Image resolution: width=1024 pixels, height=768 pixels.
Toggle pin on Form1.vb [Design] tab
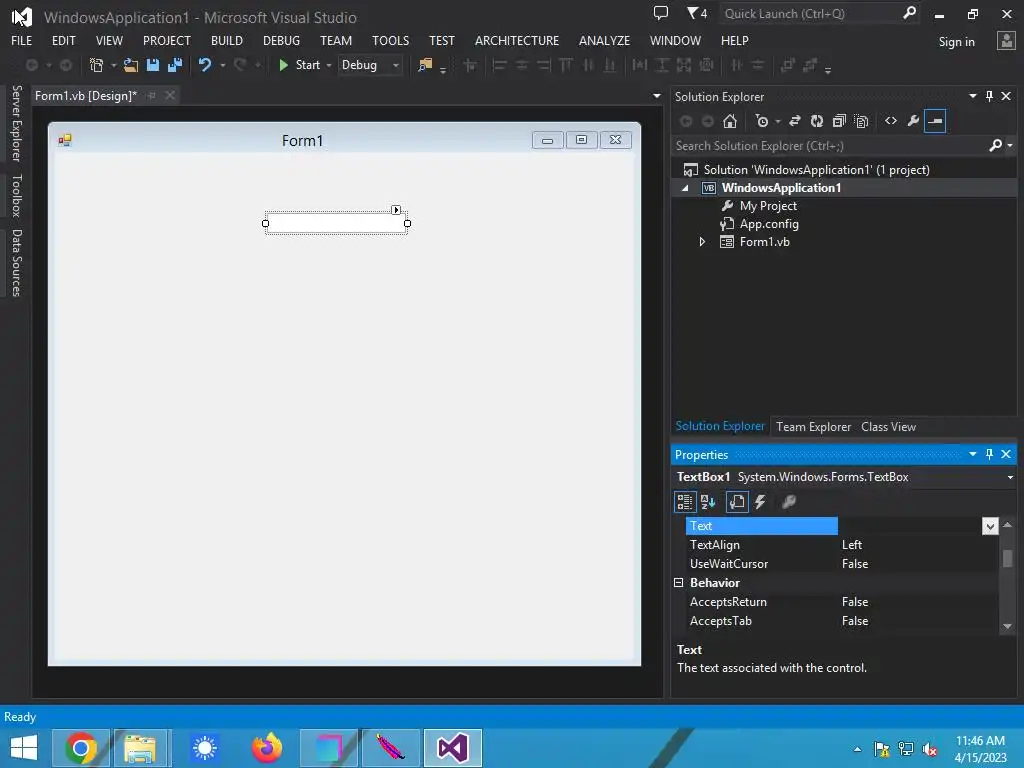pos(152,95)
